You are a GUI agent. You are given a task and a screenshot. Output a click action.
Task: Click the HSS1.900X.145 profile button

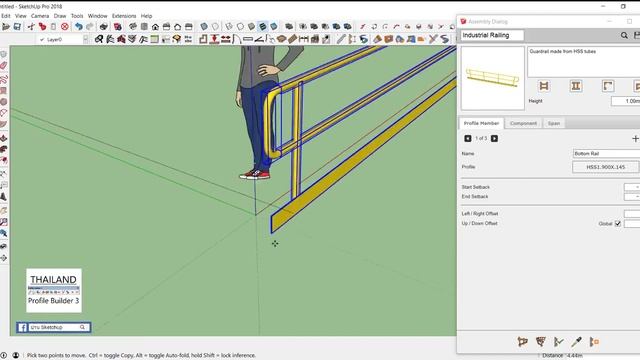pos(605,167)
